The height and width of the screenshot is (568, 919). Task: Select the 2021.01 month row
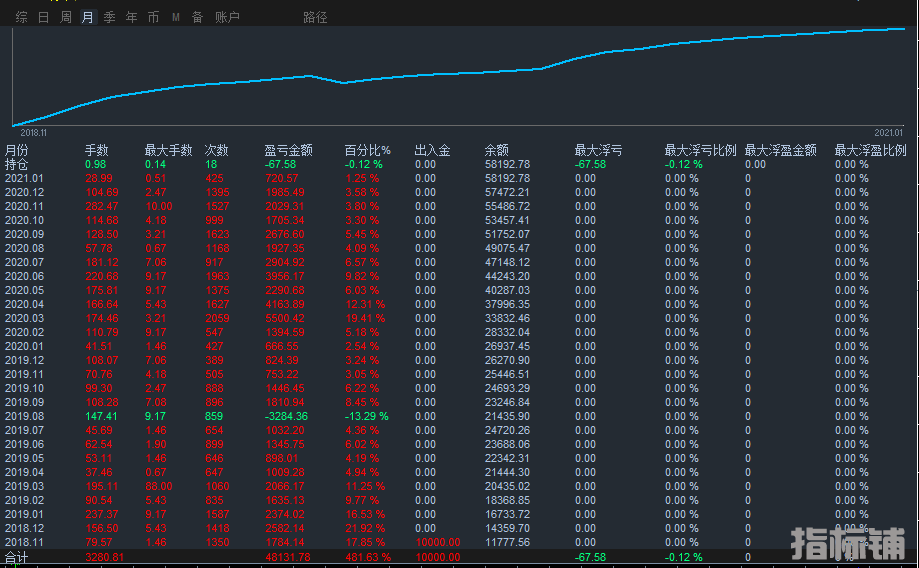click(x=460, y=179)
